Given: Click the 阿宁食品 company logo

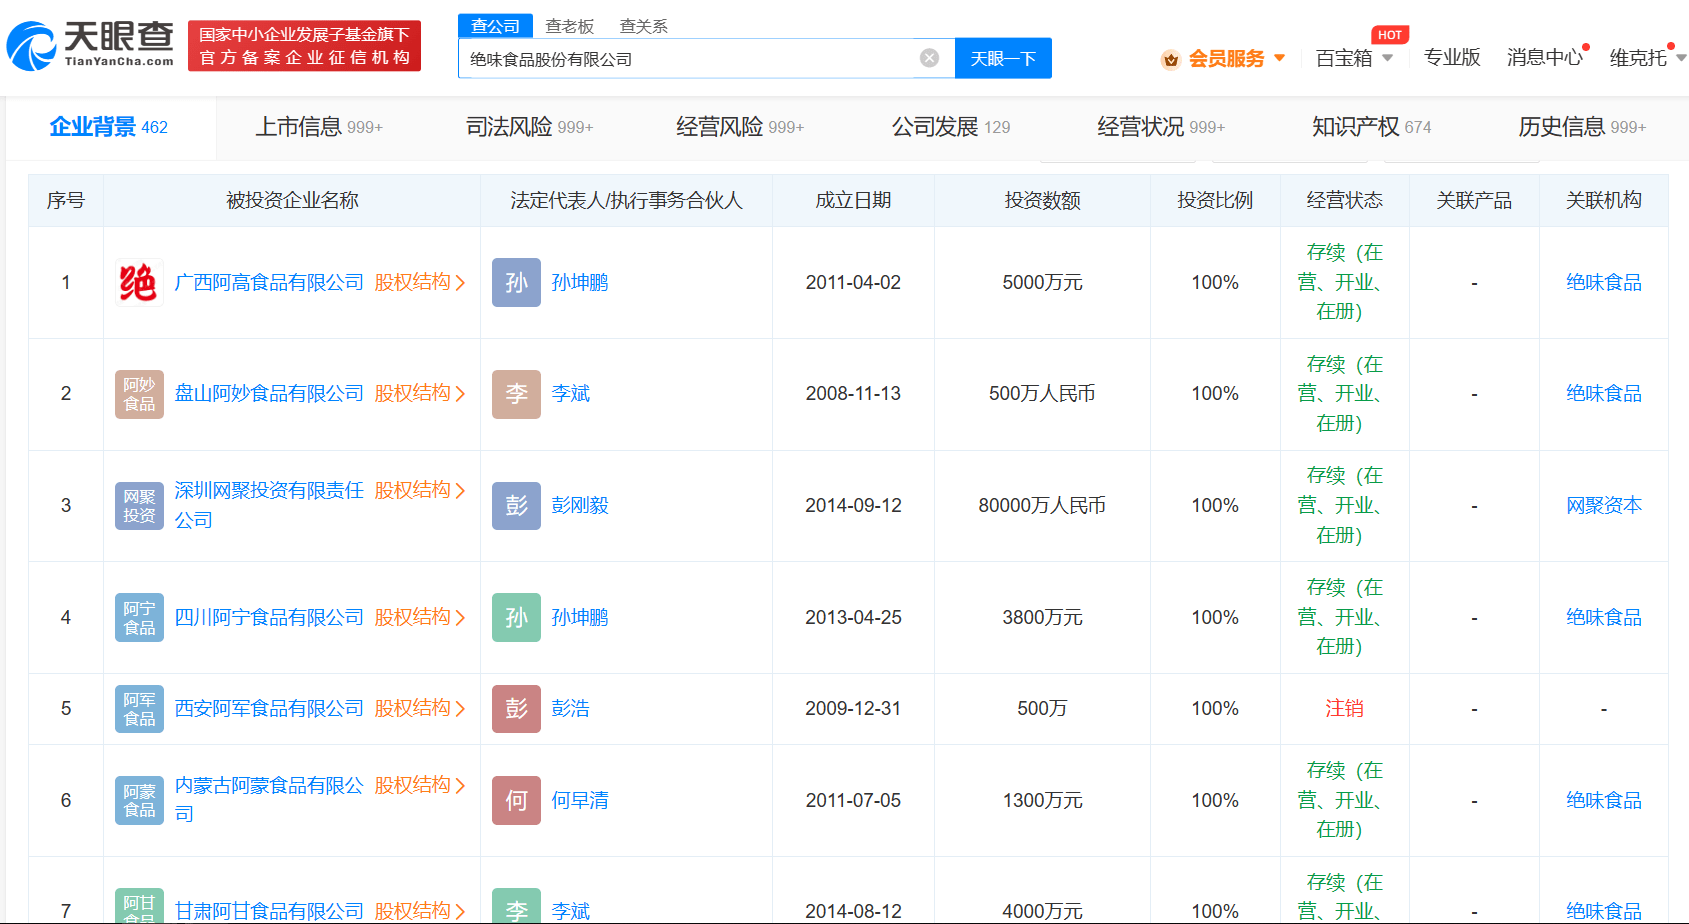Looking at the screenshot, I should (139, 617).
